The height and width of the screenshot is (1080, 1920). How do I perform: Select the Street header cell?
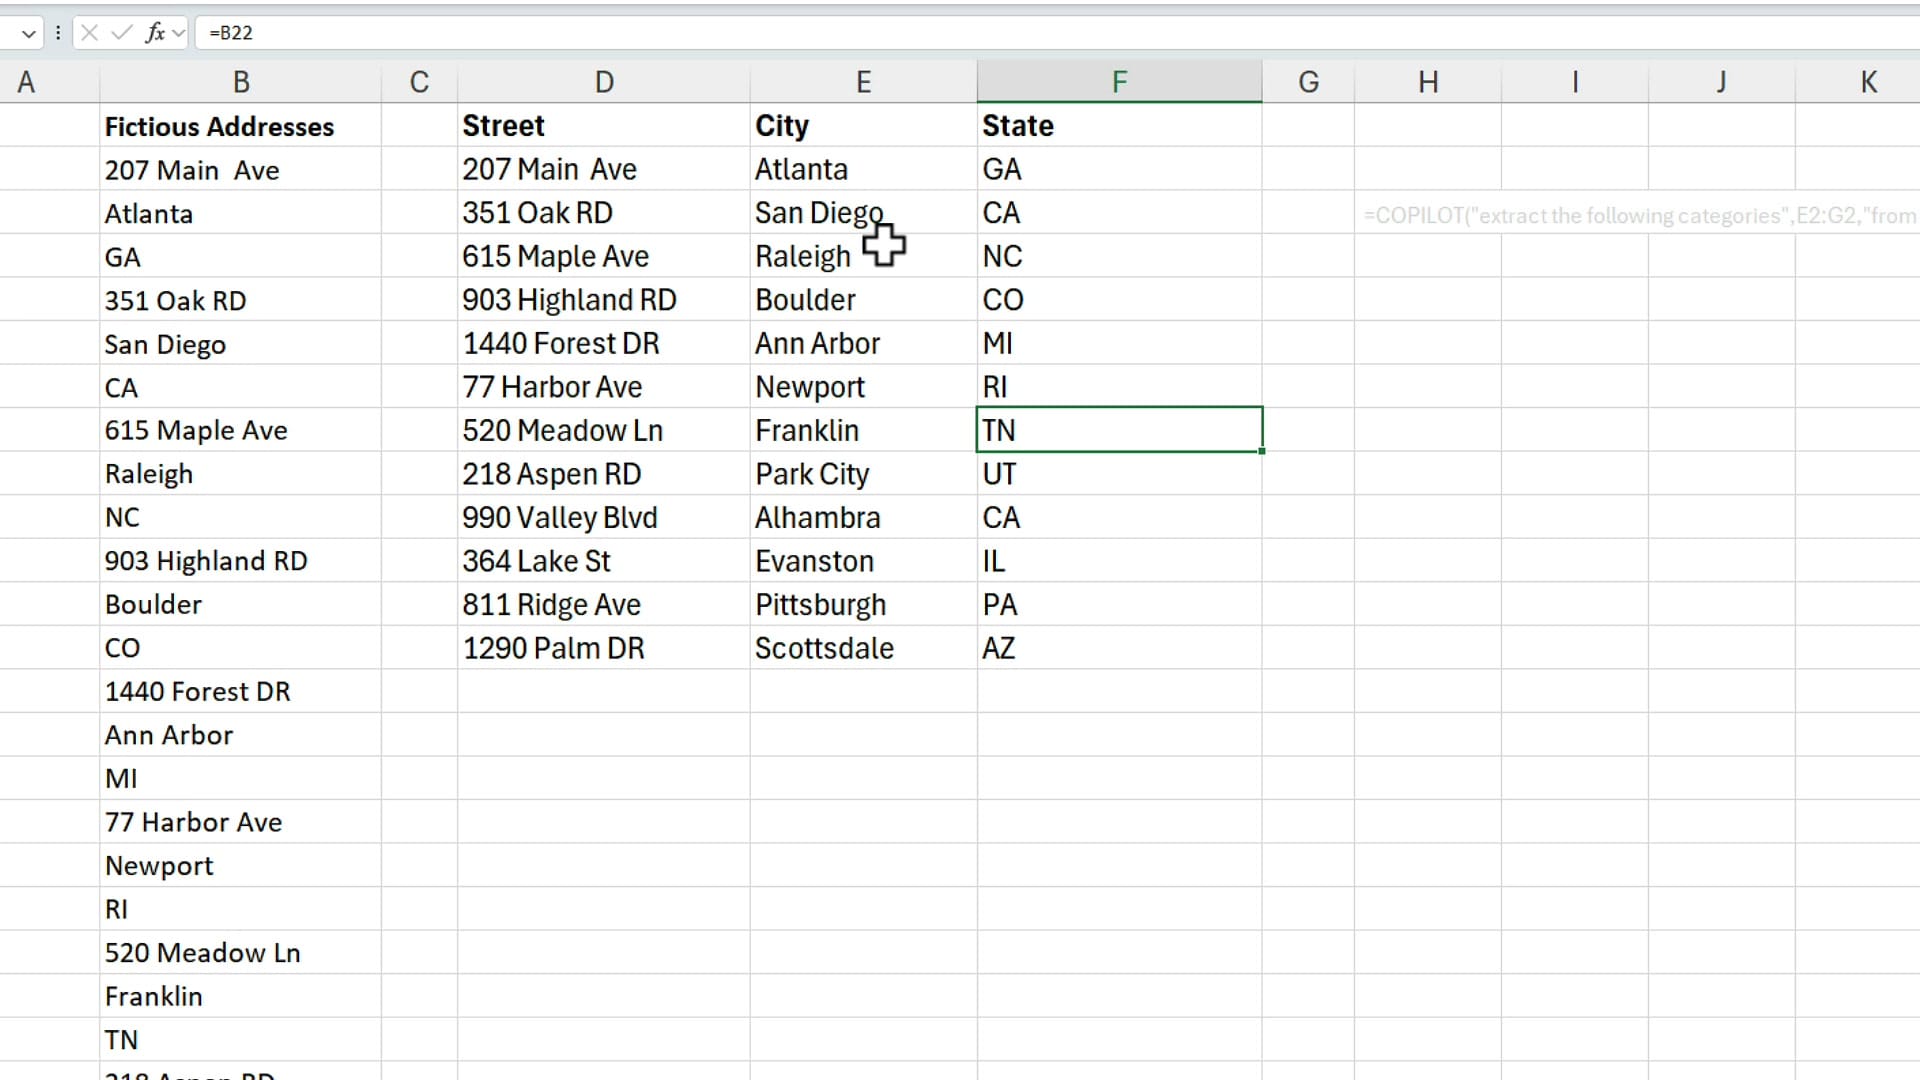tap(603, 125)
